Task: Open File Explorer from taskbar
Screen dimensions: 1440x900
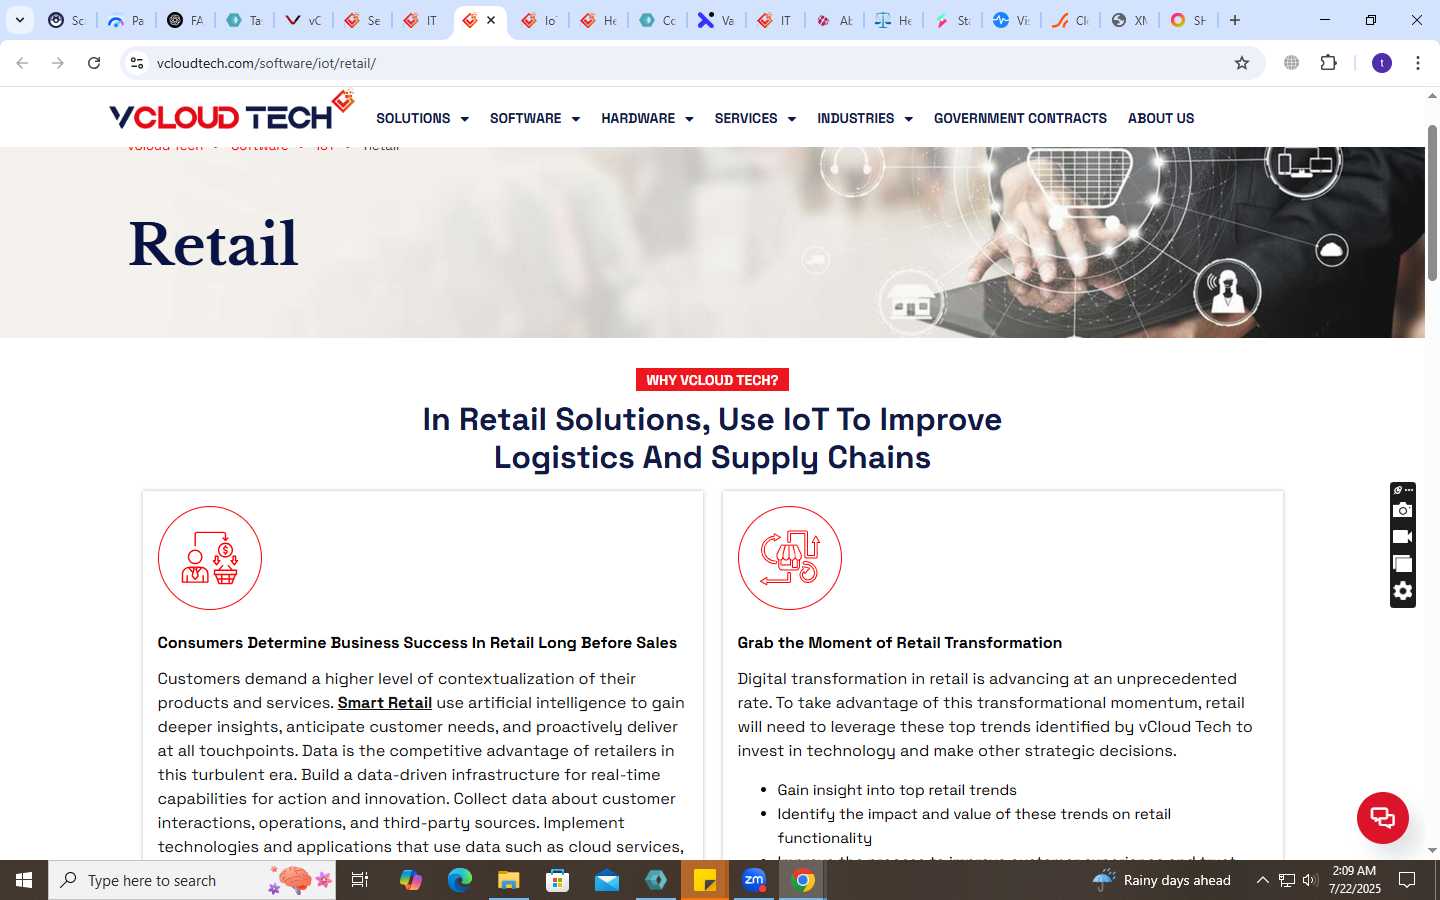Action: pyautogui.click(x=508, y=880)
